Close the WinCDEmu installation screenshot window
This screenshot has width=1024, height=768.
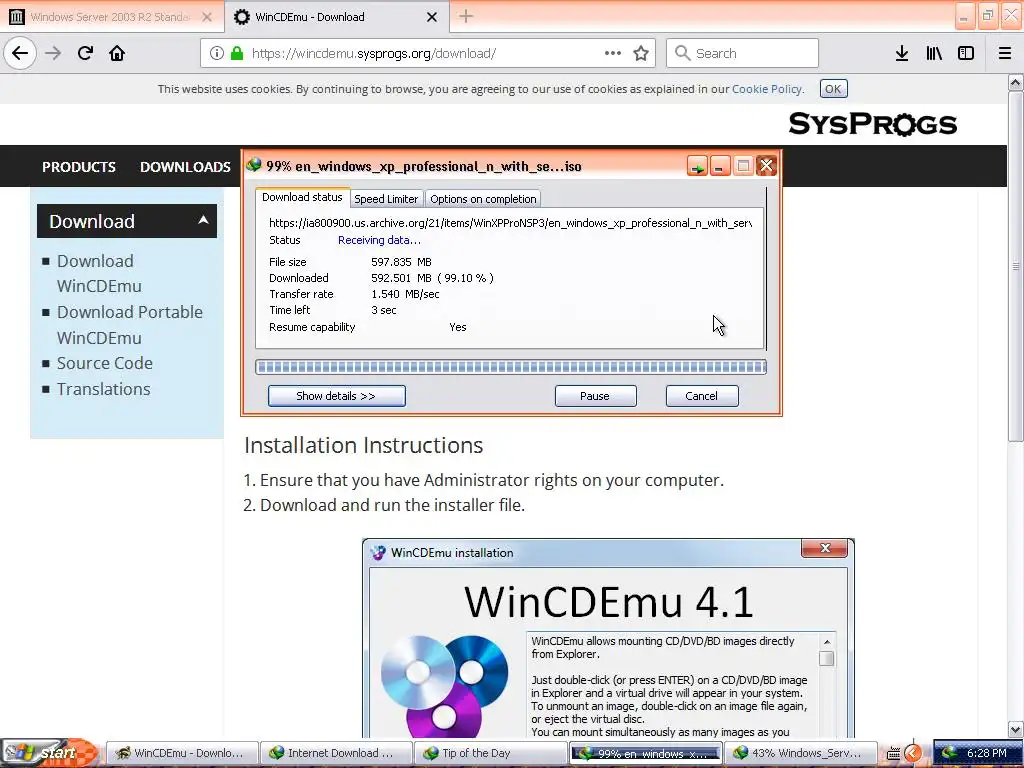(x=825, y=548)
